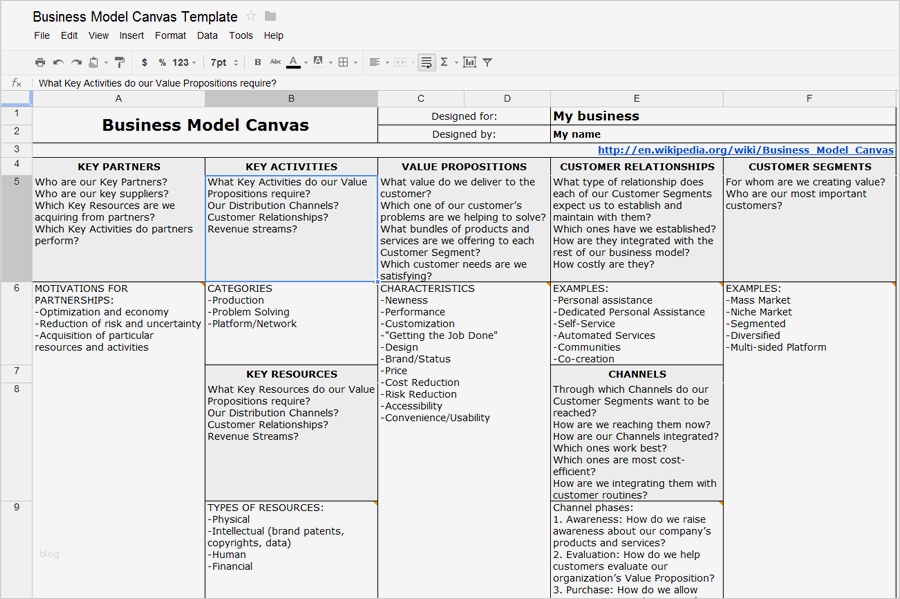This screenshot has height=599, width=900.
Task: Click the CHANNELS header cell
Action: click(x=637, y=374)
